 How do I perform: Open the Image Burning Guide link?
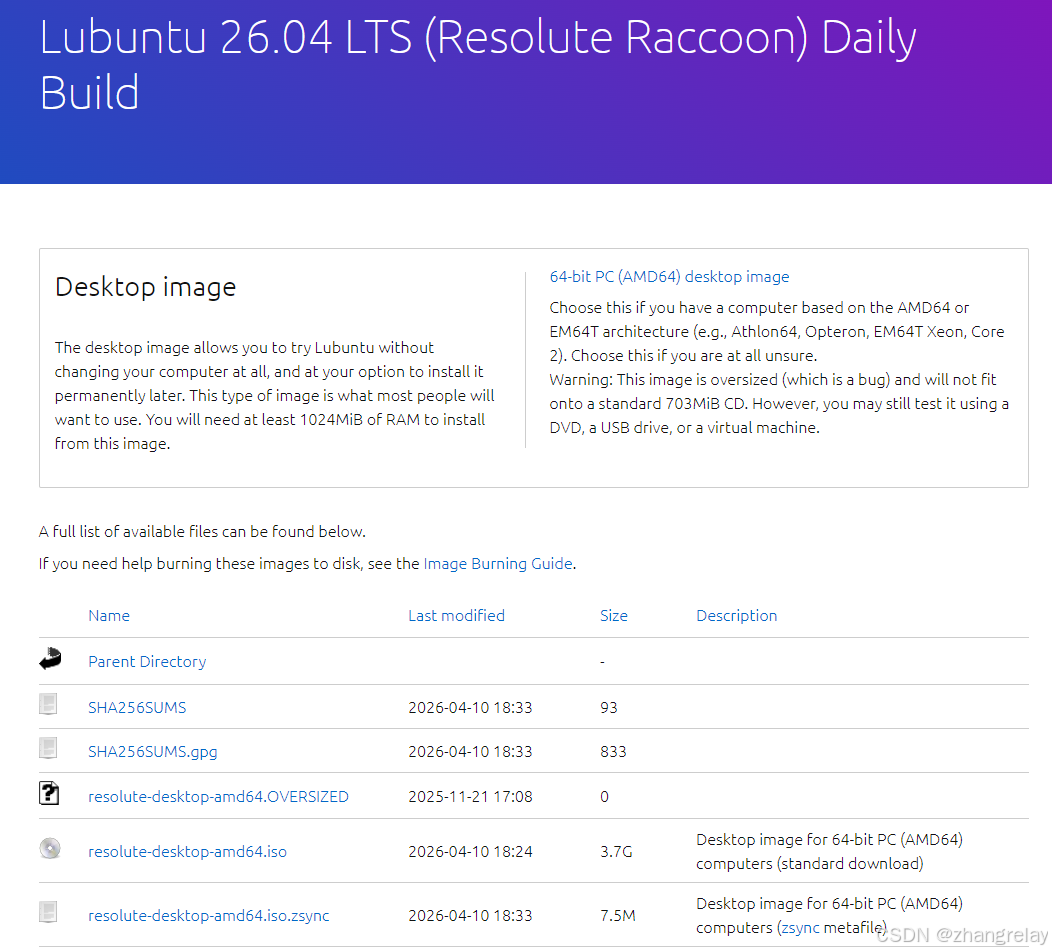498,564
